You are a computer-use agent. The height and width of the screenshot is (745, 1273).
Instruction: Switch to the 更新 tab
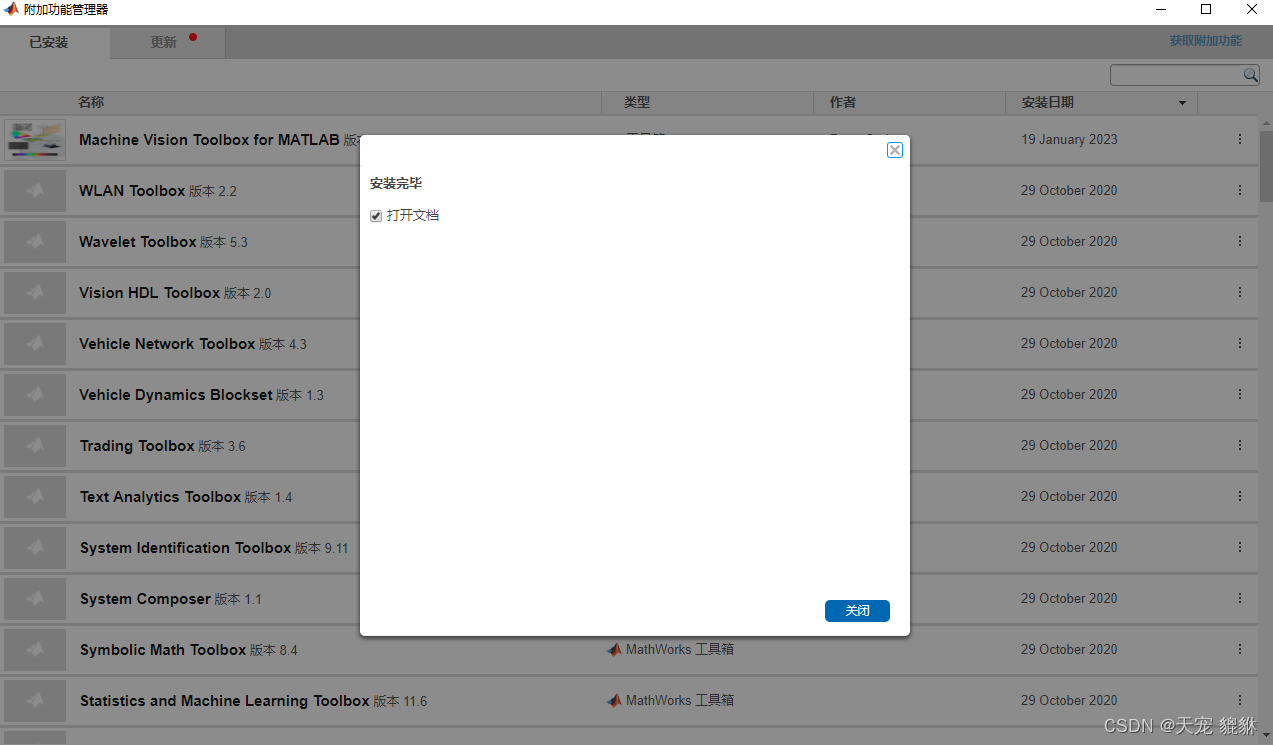click(x=164, y=42)
